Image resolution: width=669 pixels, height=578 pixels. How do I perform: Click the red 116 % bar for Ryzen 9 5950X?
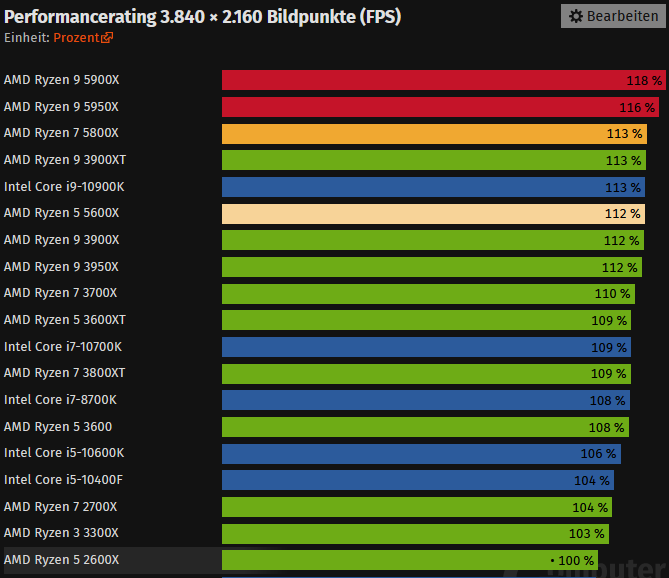coord(440,107)
